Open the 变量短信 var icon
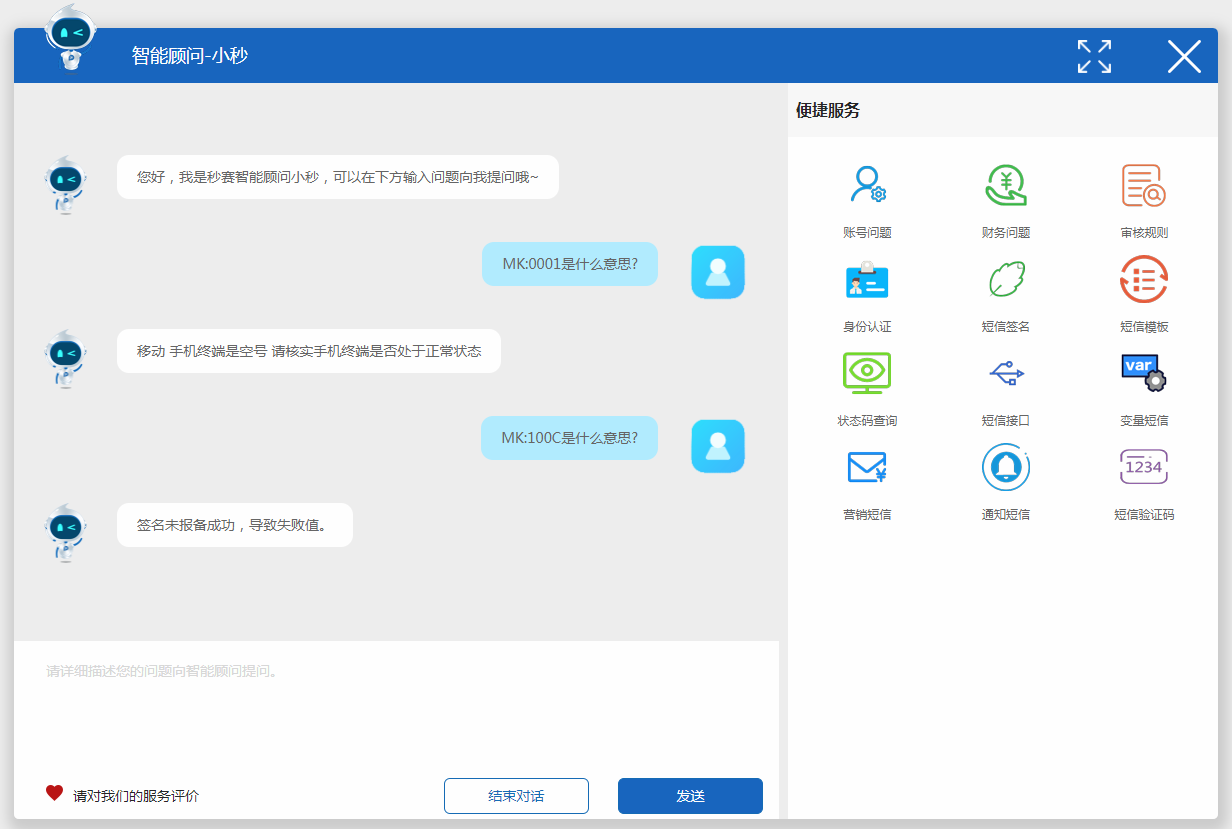Viewport: 1232px width, 829px height. click(x=1144, y=372)
